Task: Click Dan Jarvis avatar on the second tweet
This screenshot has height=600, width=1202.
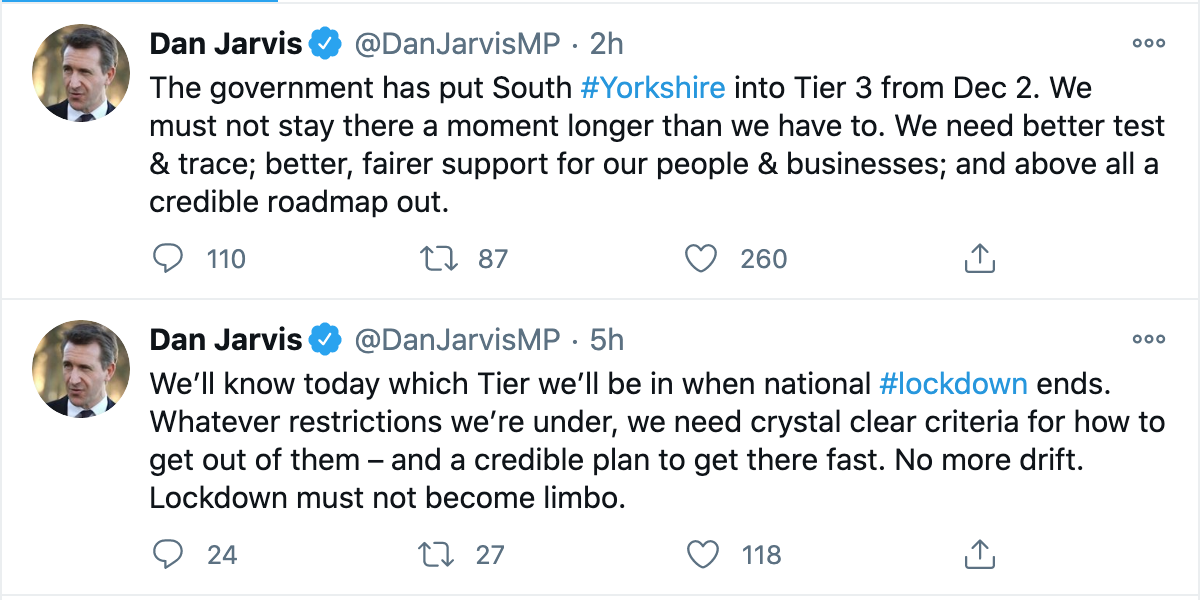Action: [x=81, y=368]
